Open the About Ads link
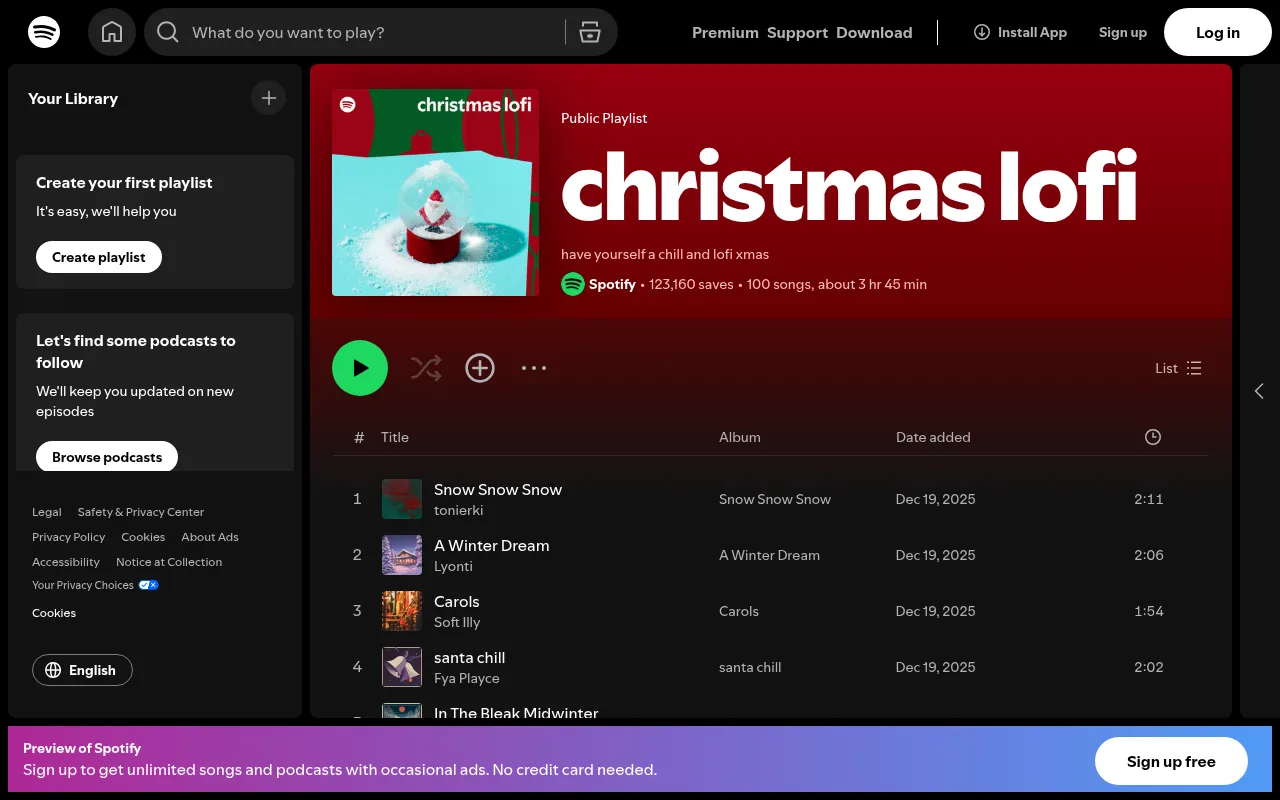The height and width of the screenshot is (800, 1280). (x=210, y=537)
